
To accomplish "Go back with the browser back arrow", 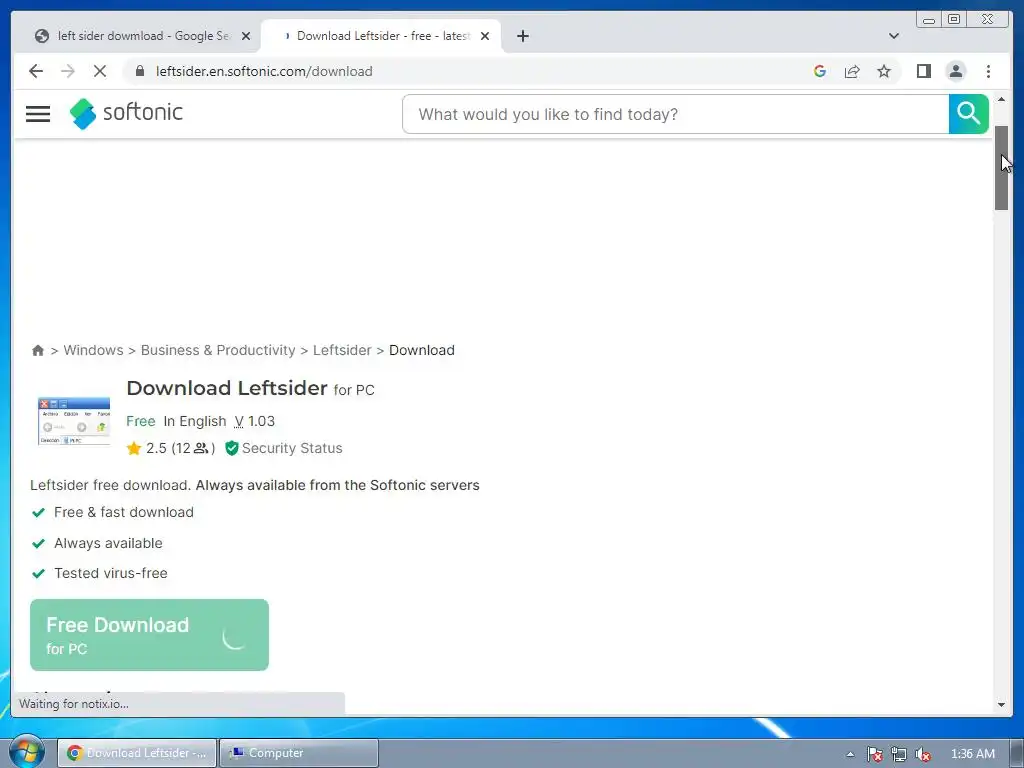I will coord(36,71).
